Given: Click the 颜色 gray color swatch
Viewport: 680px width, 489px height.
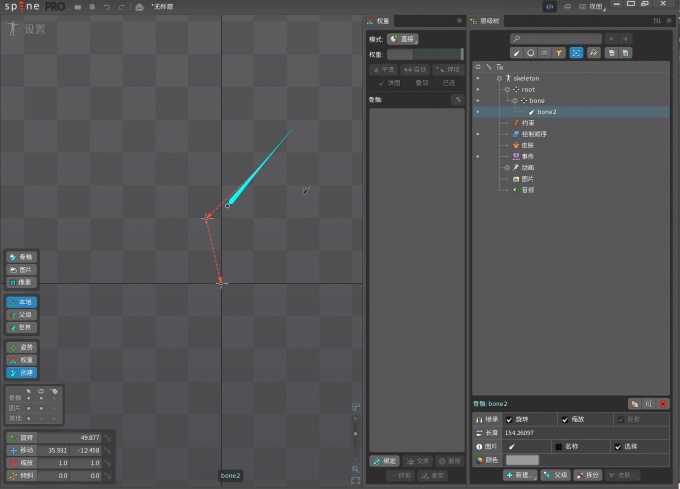Looking at the screenshot, I should click(x=522, y=460).
